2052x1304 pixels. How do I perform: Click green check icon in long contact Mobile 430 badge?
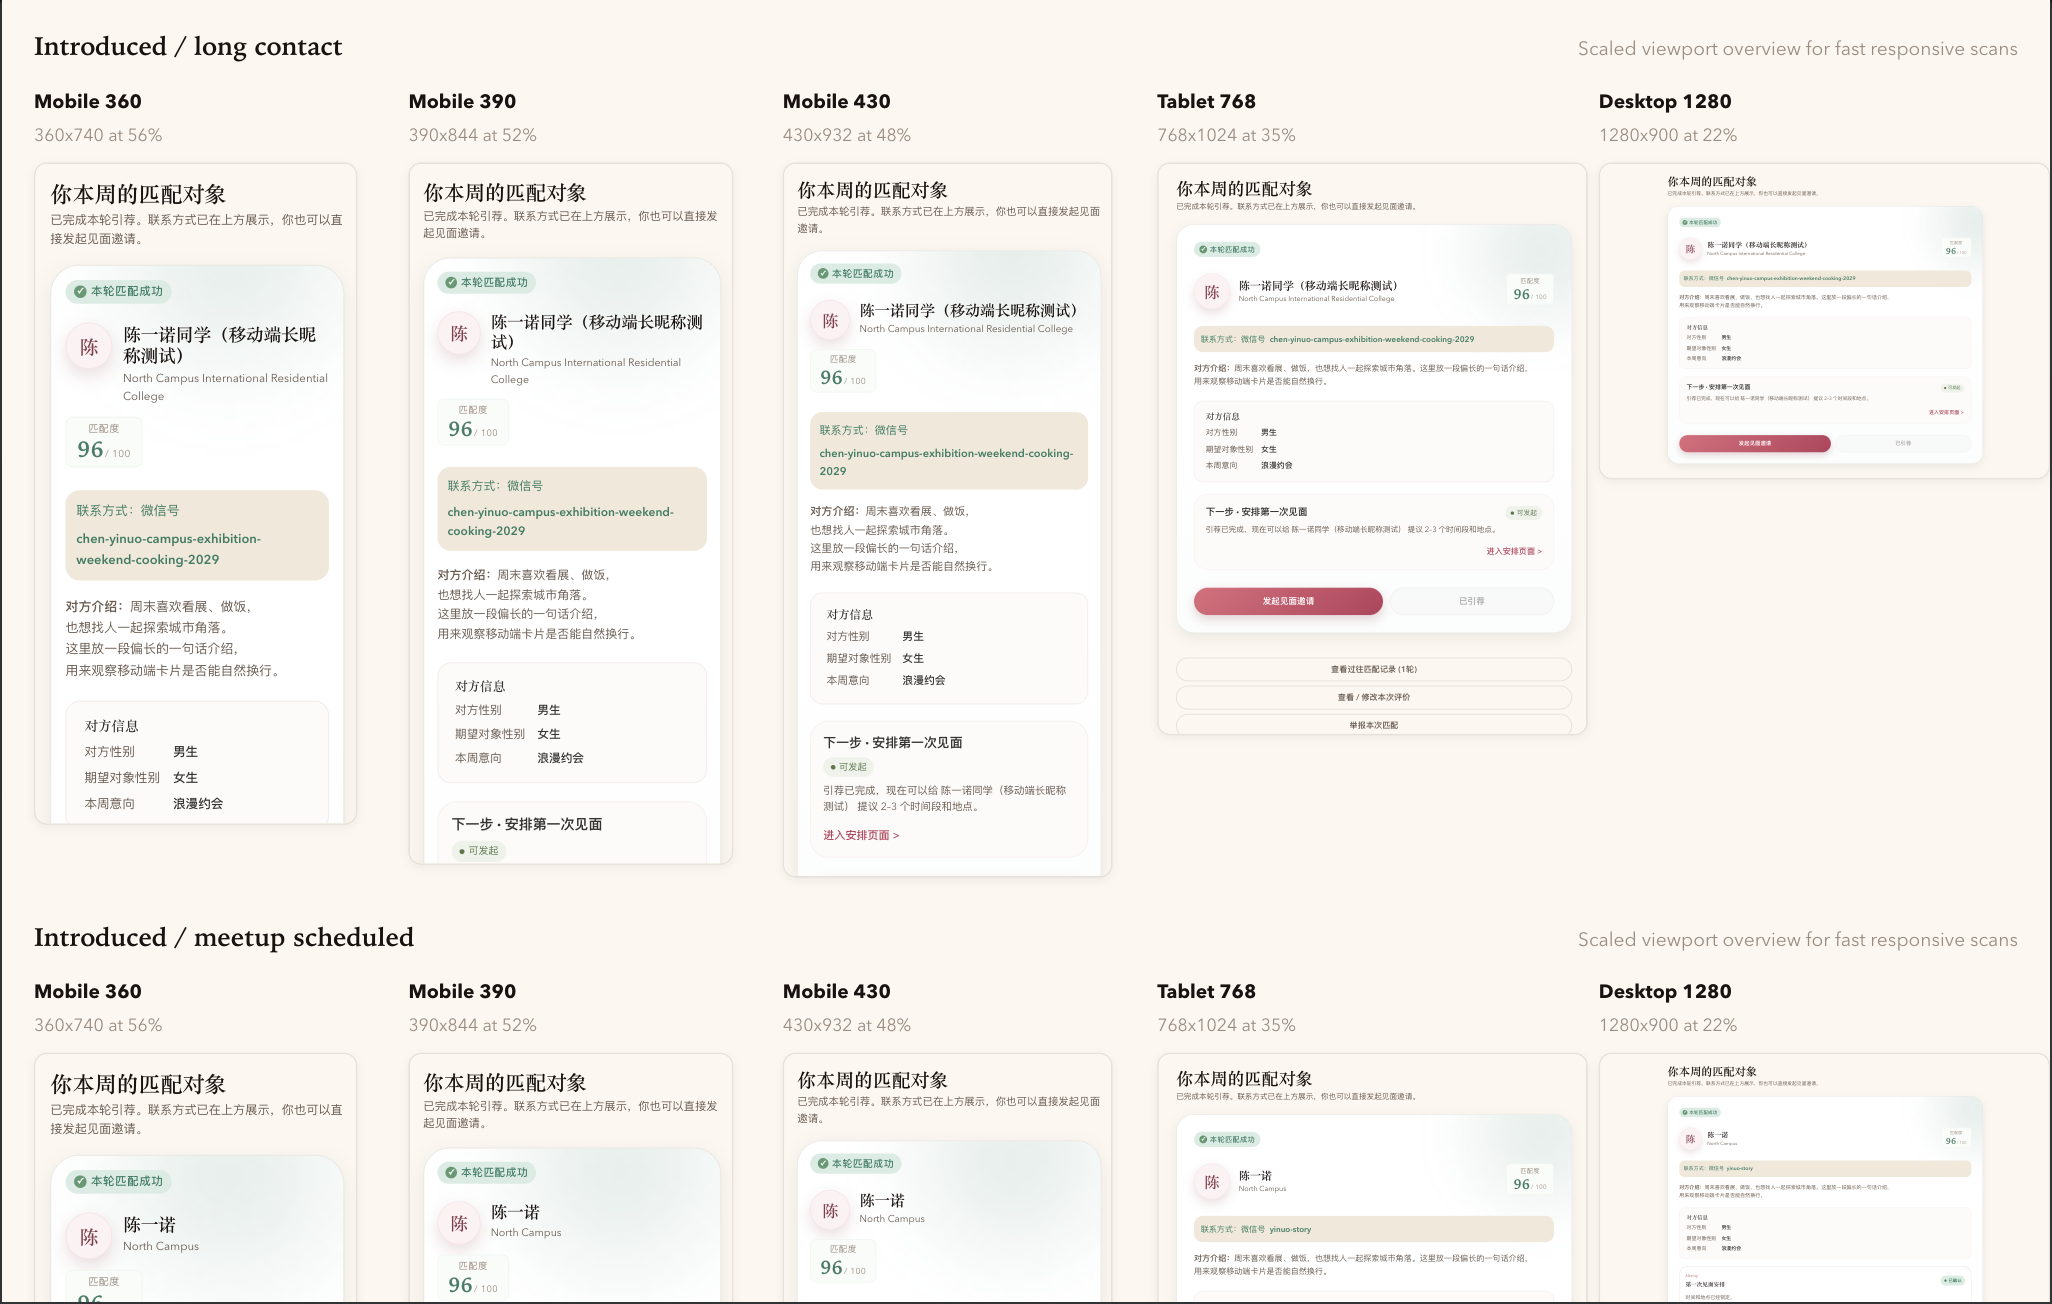[x=823, y=273]
